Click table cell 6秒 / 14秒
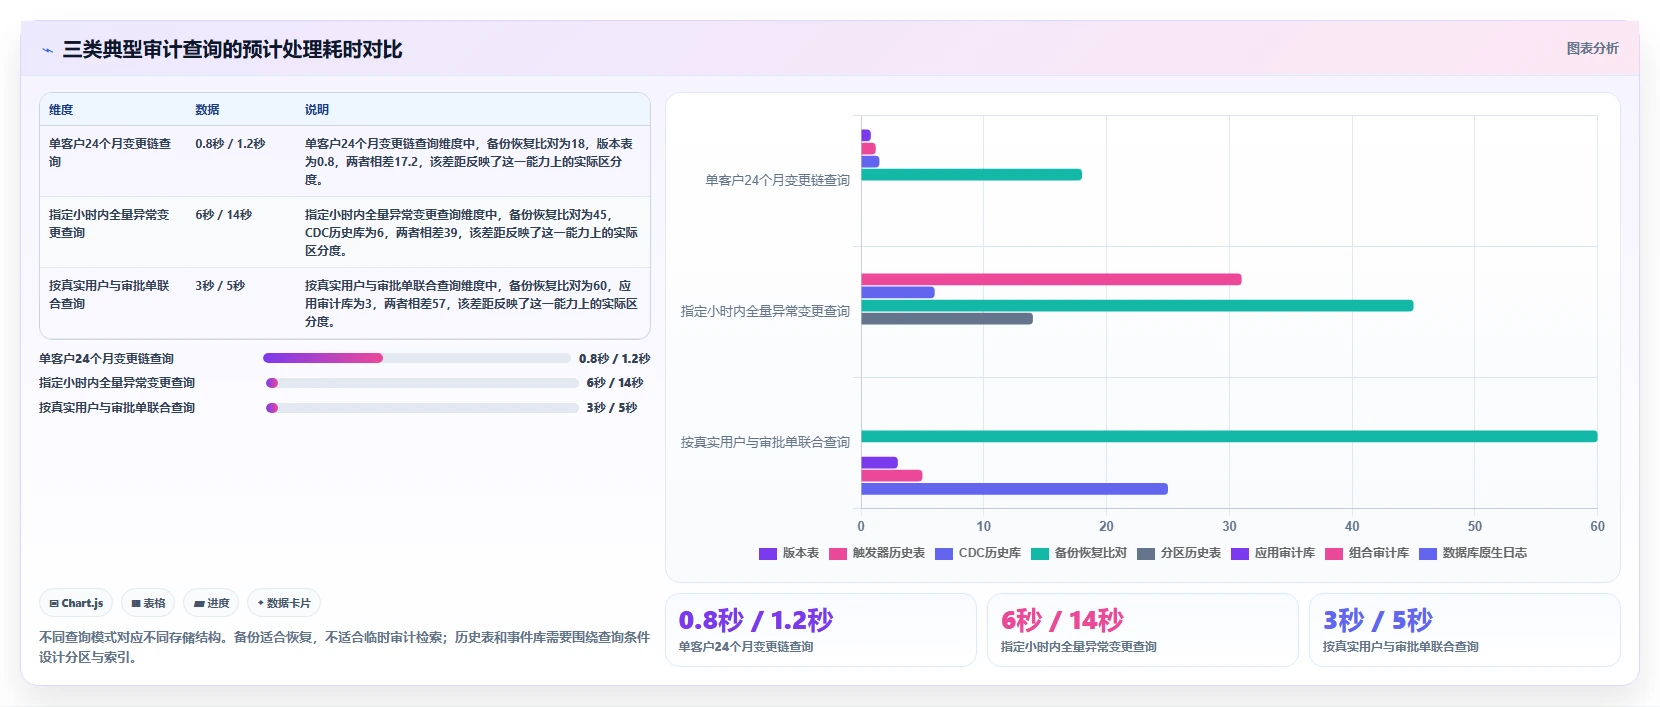Screen dimensions: 1660x707 224,215
